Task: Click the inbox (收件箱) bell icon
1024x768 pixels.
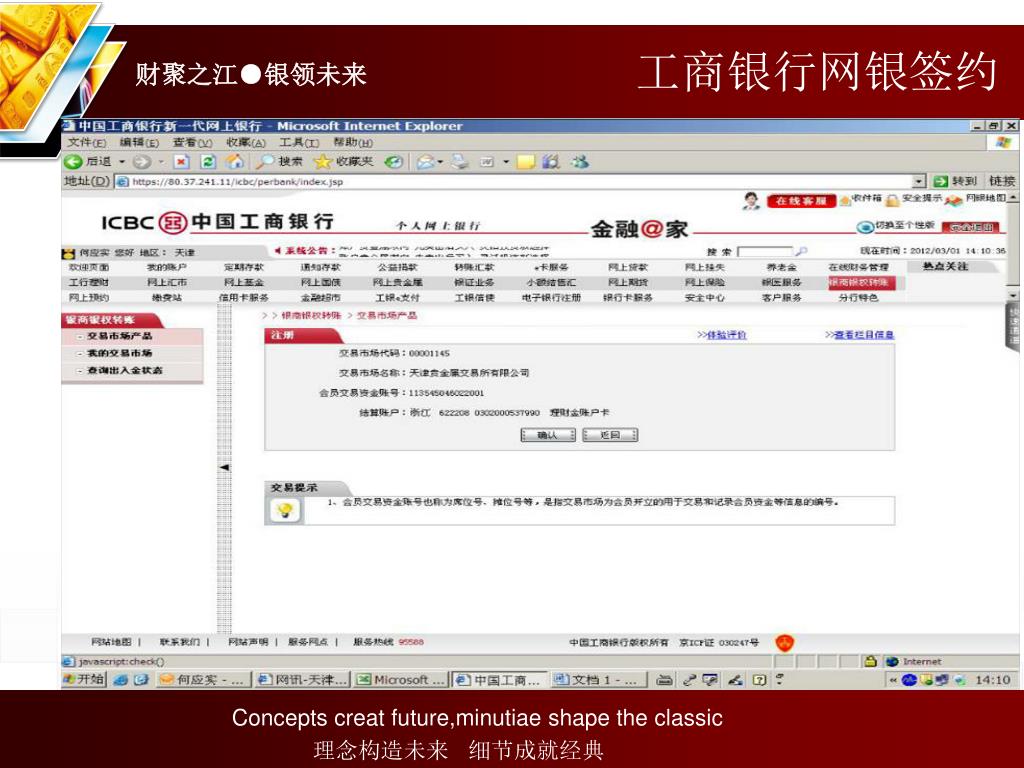Action: coord(845,200)
